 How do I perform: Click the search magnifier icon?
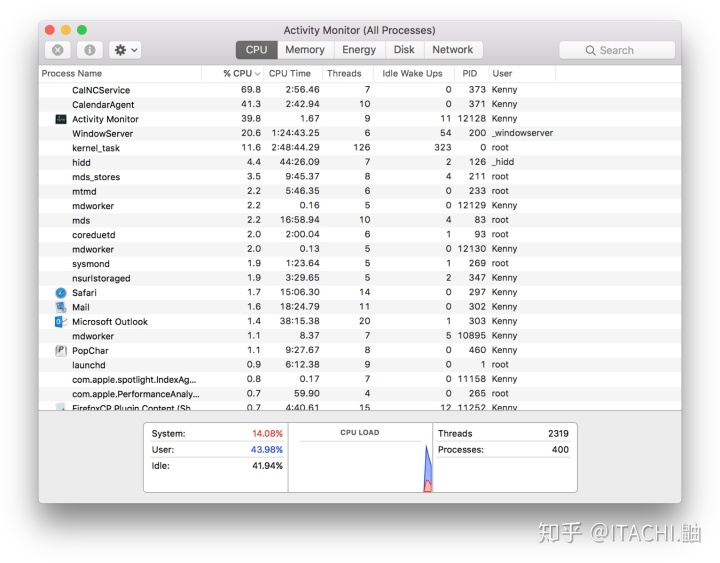[x=591, y=51]
